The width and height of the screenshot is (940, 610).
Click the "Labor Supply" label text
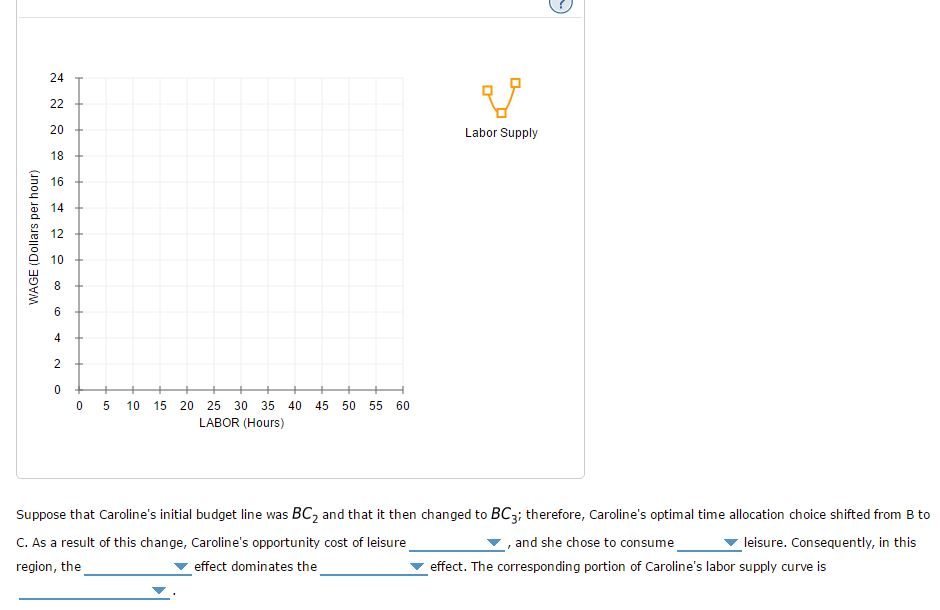coord(501,133)
